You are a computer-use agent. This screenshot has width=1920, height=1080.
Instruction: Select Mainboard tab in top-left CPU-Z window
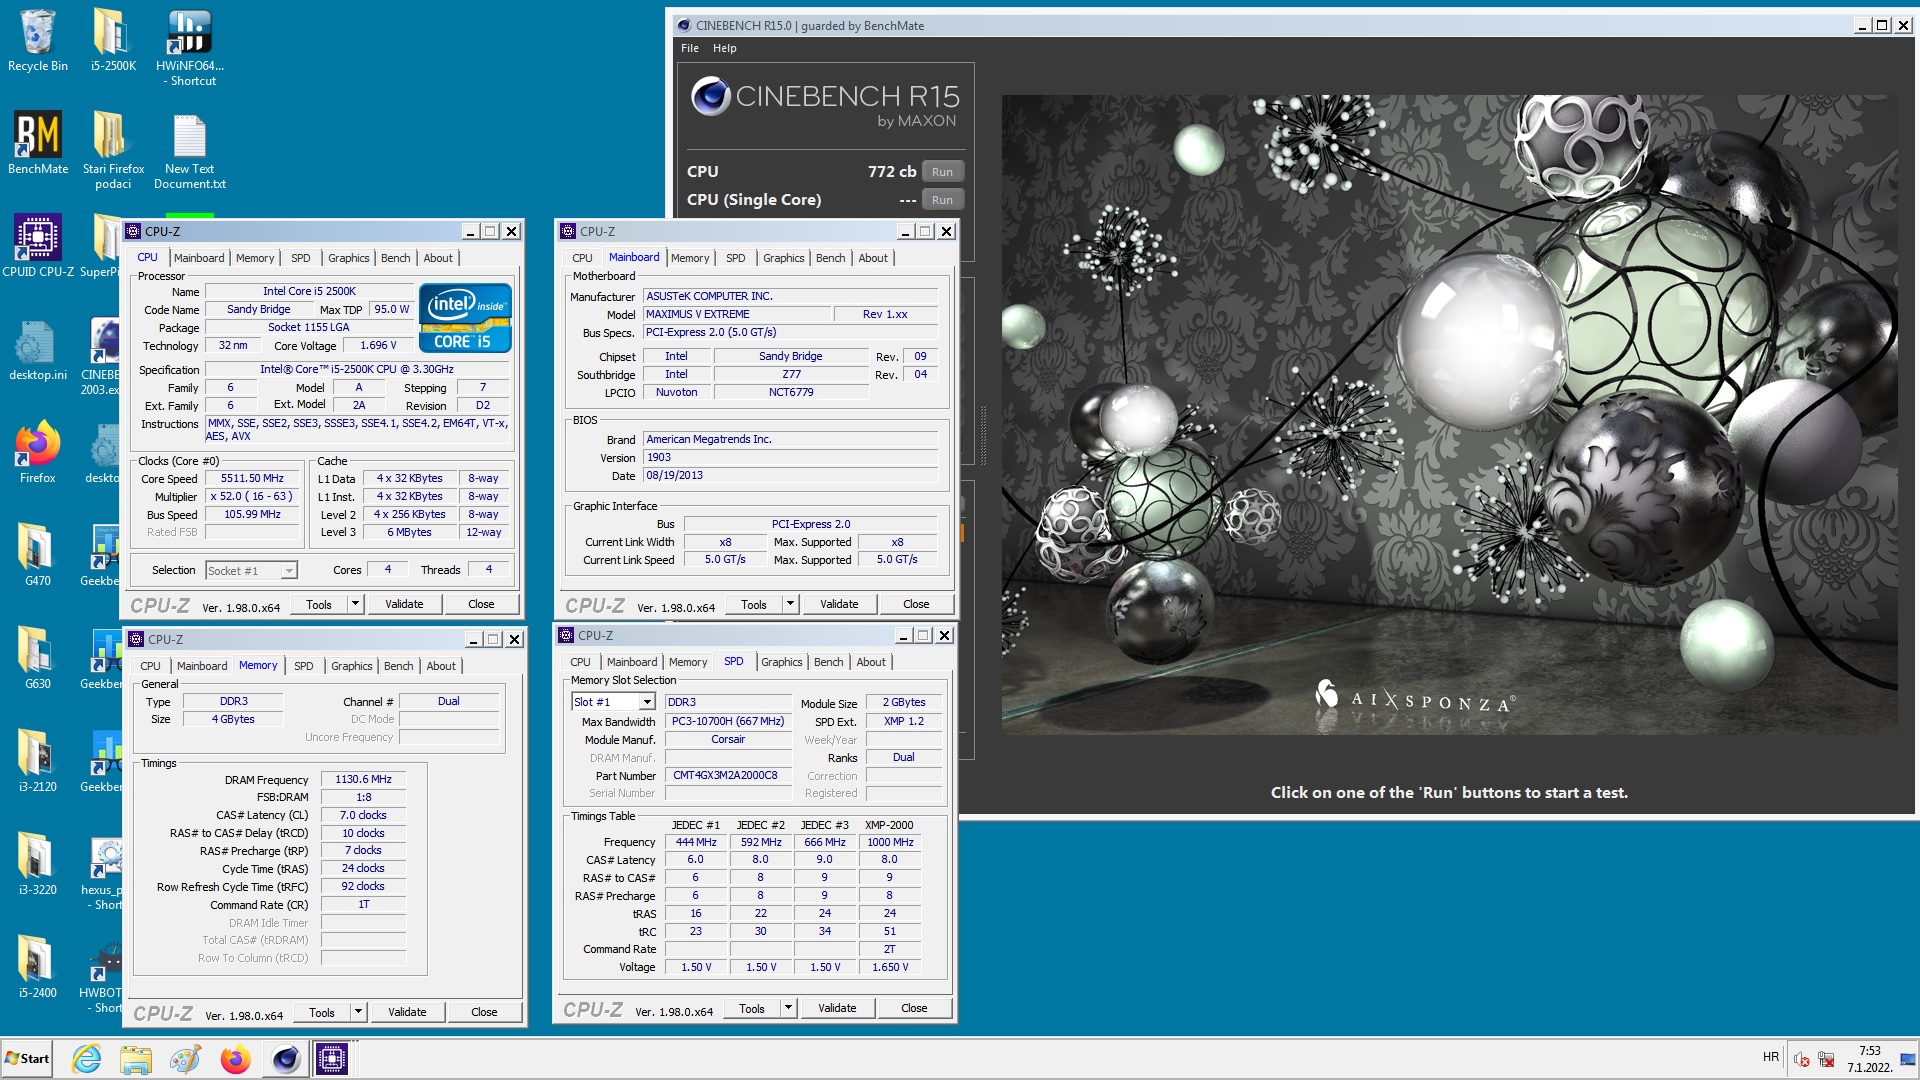point(199,258)
